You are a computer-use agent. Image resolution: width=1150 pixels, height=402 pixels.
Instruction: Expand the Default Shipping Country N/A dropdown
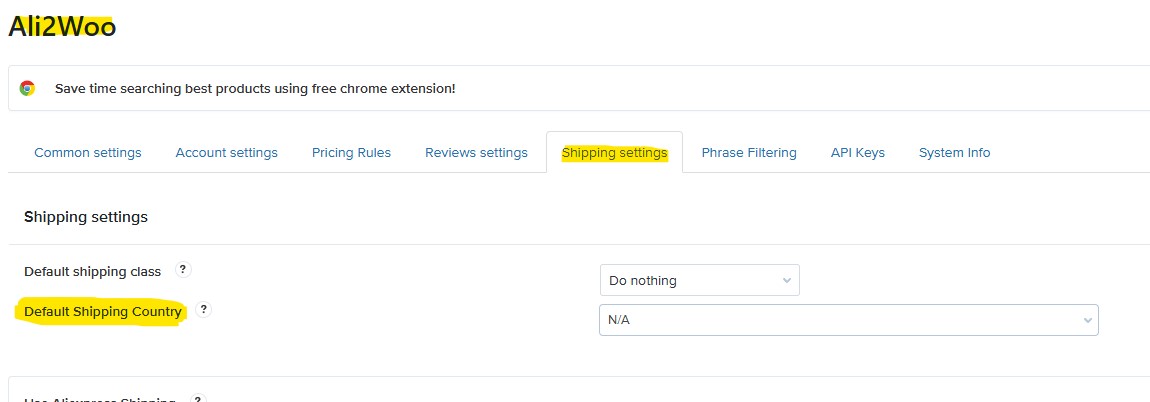tap(848, 320)
